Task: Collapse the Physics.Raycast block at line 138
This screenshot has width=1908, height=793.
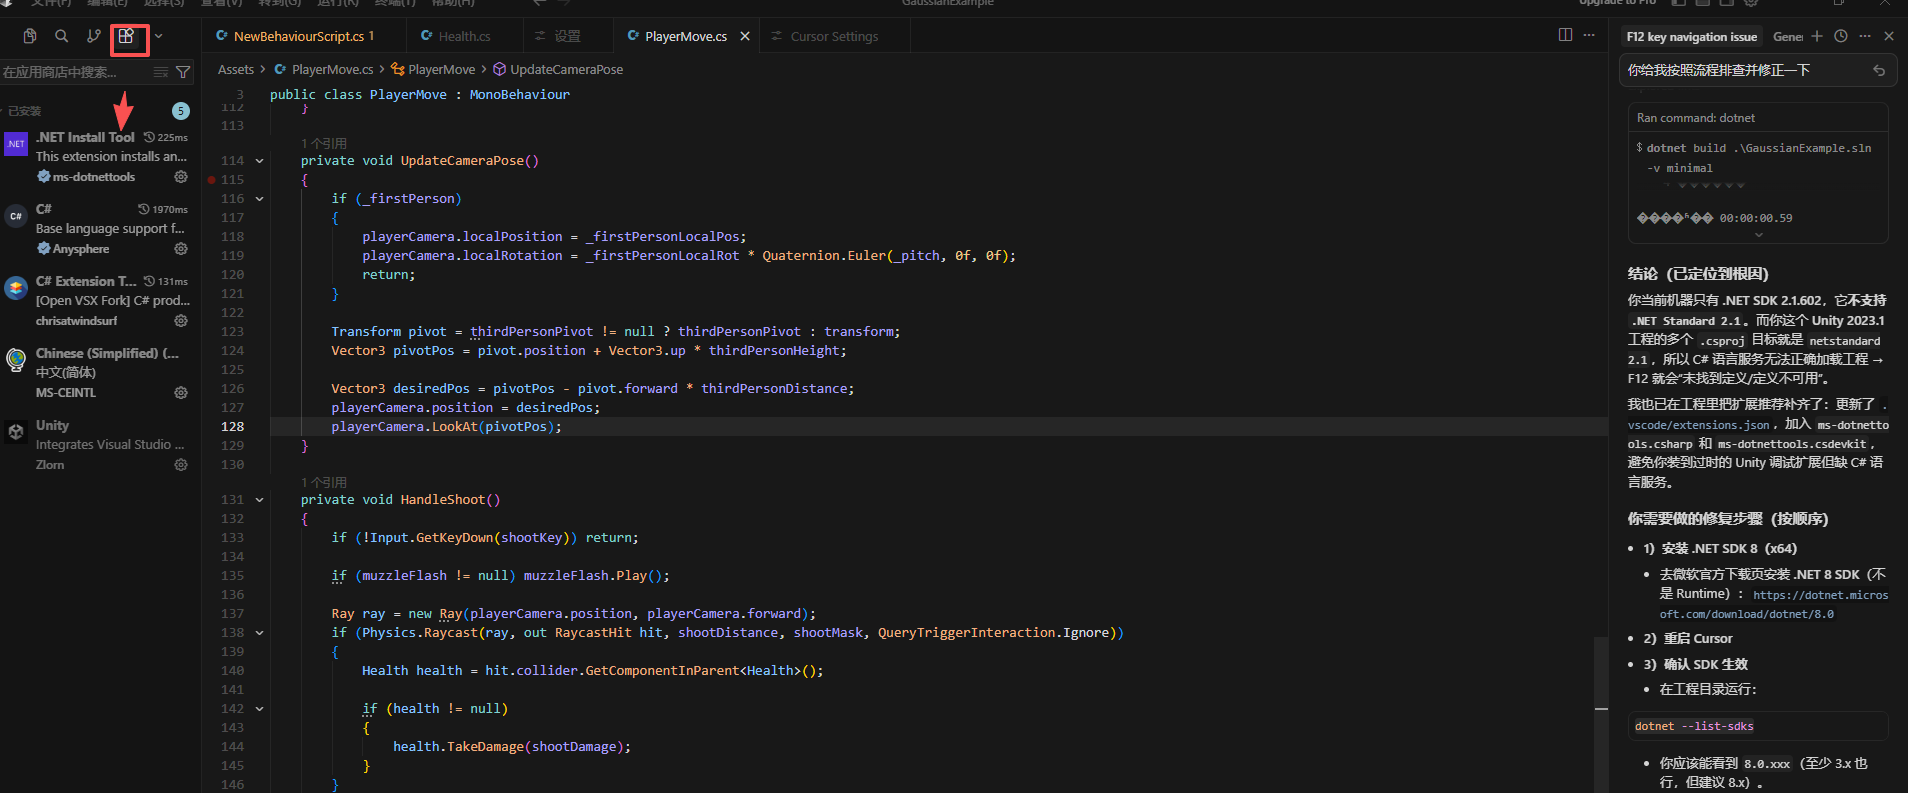Action: [x=260, y=633]
